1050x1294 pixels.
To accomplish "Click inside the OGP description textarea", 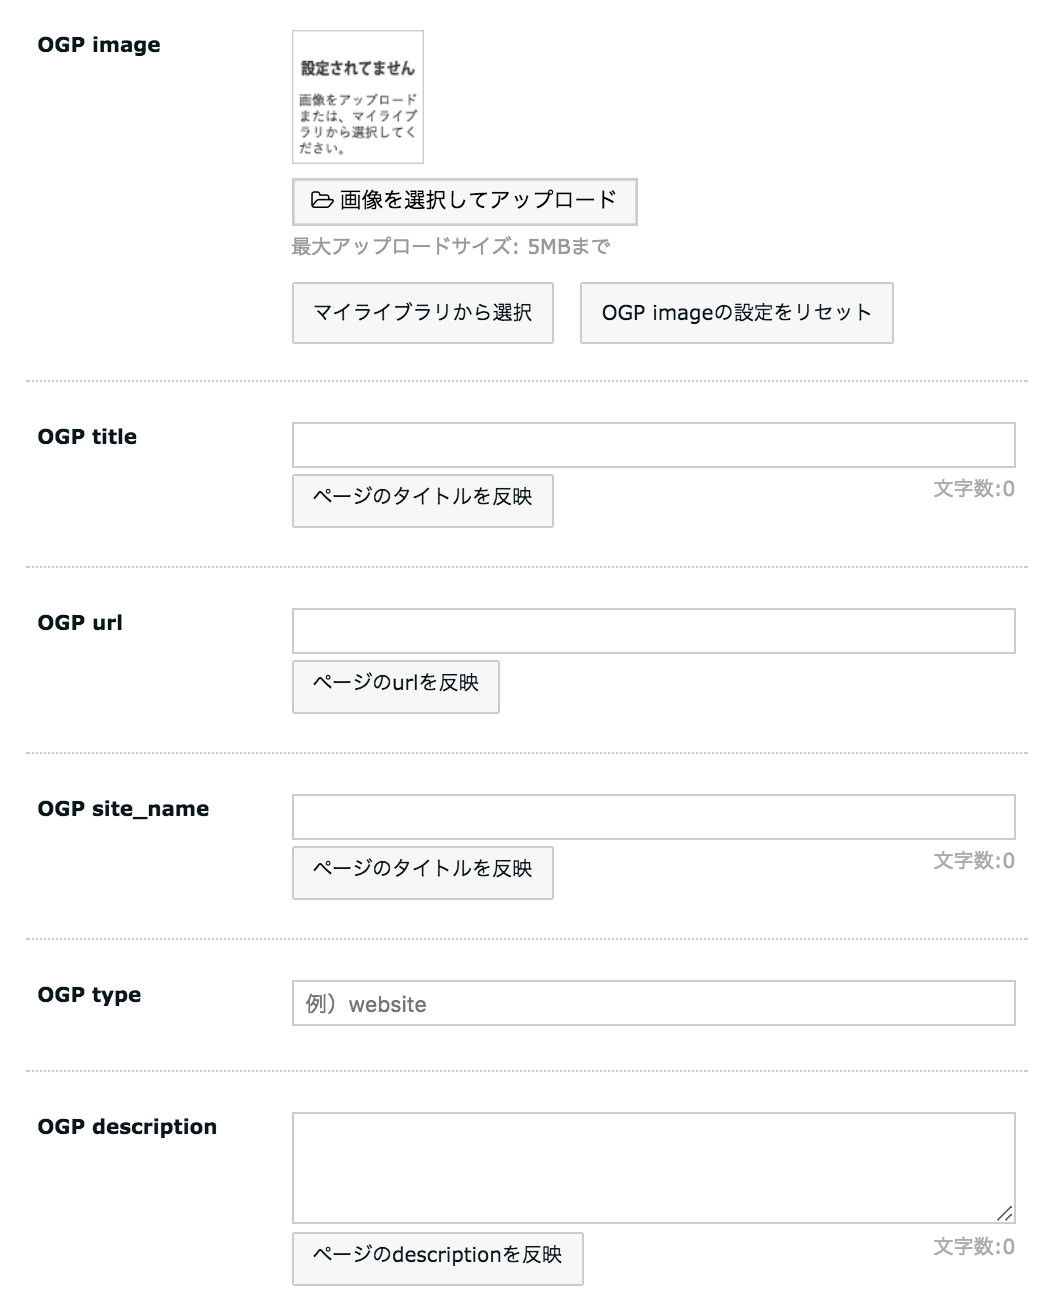I will click(653, 1168).
